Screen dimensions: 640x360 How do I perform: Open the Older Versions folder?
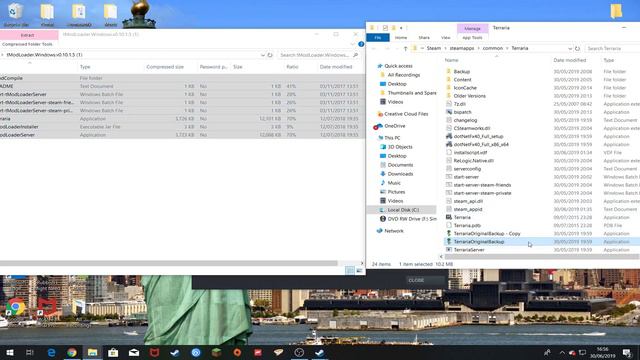[x=469, y=96]
